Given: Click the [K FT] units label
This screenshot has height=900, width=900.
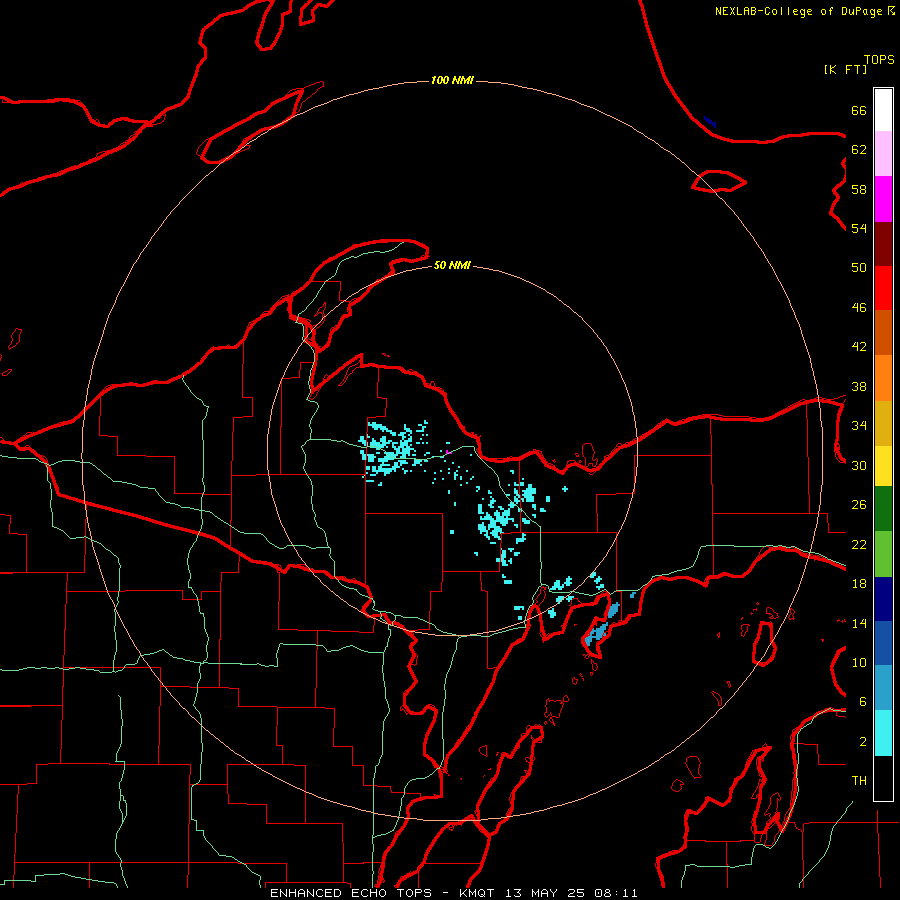Looking at the screenshot, I should 845,69.
